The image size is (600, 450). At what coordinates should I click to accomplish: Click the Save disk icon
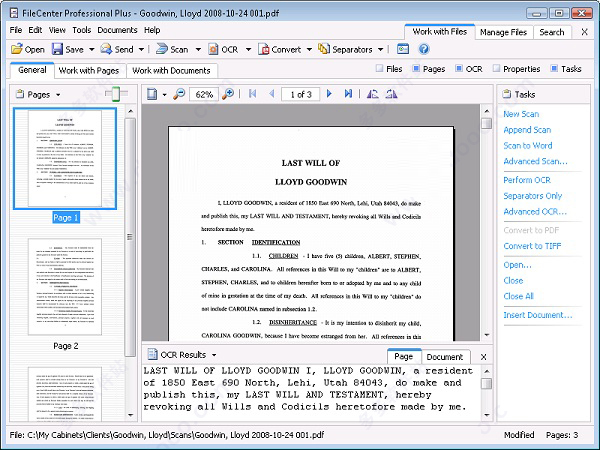tap(56, 49)
